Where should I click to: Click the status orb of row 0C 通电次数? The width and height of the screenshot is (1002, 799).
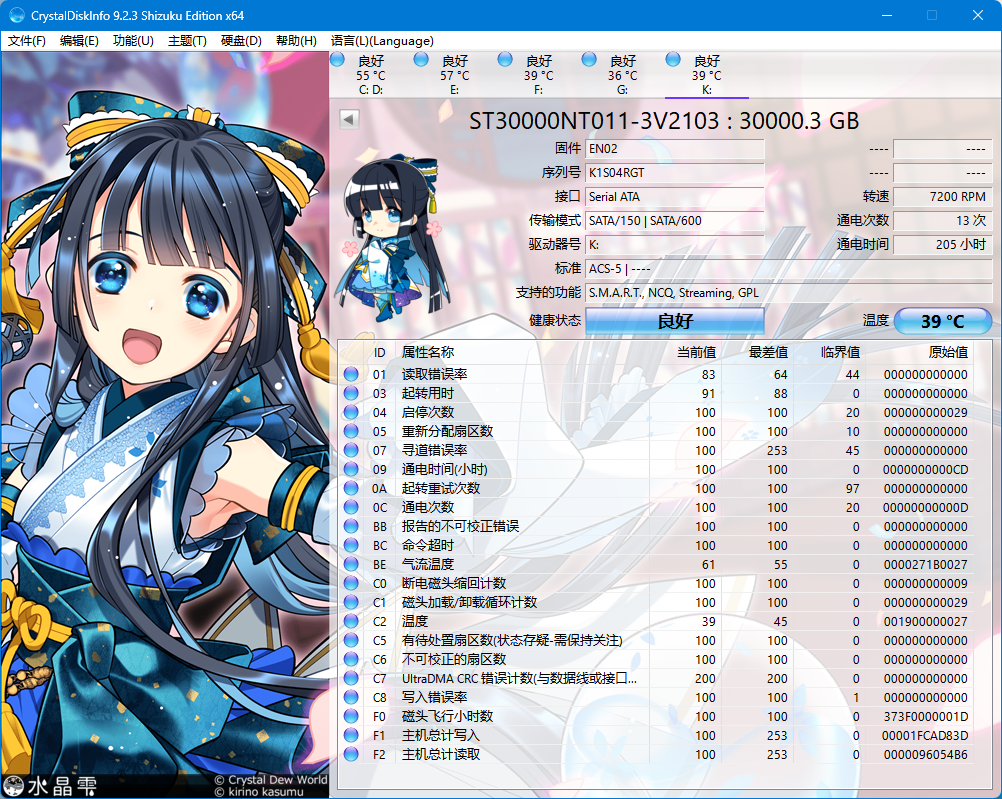pos(351,507)
